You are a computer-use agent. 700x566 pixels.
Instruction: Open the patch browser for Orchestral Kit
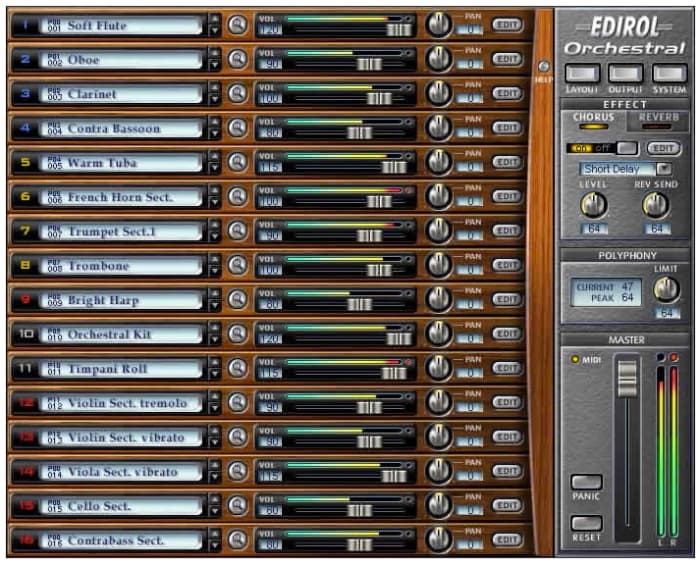point(238,334)
